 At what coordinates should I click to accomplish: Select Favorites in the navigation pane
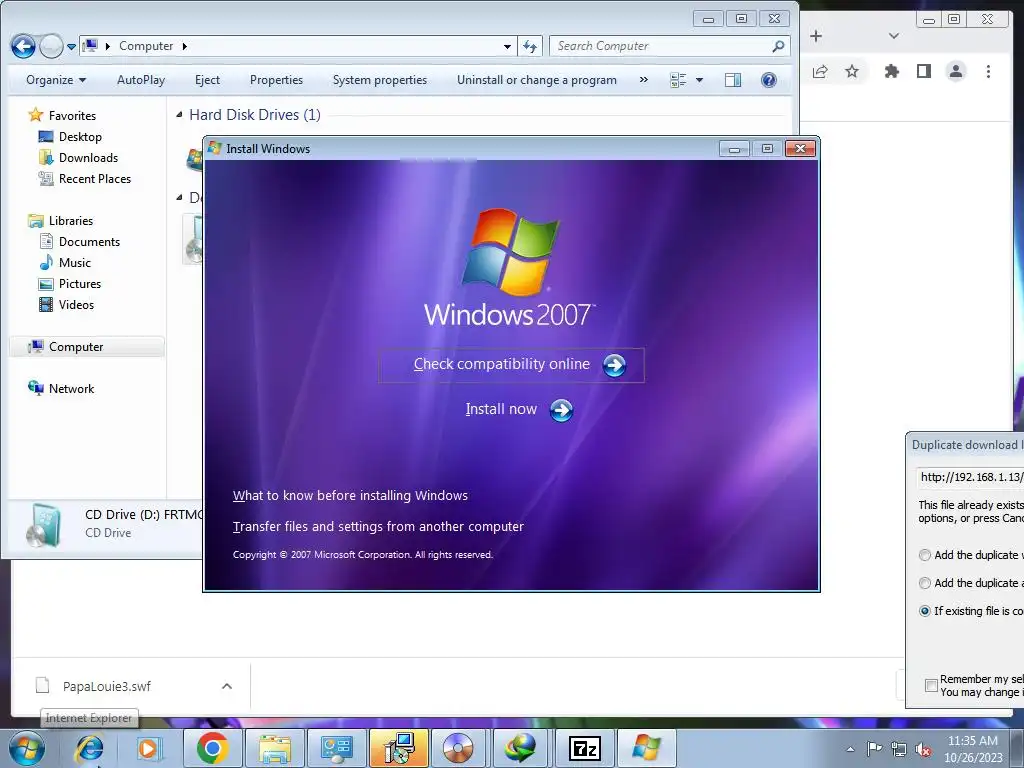pyautogui.click(x=72, y=116)
